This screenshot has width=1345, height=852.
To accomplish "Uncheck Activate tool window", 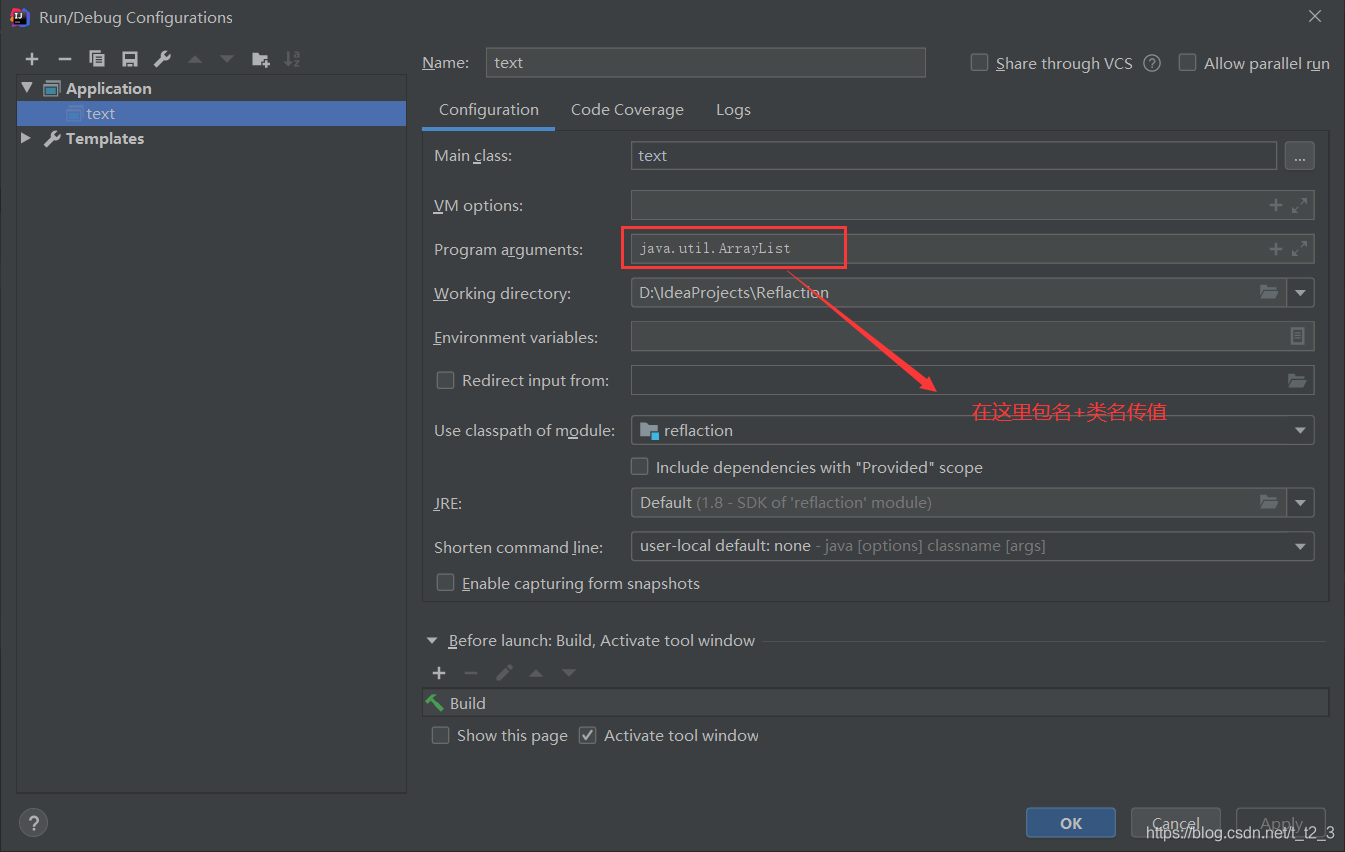I will (x=588, y=735).
